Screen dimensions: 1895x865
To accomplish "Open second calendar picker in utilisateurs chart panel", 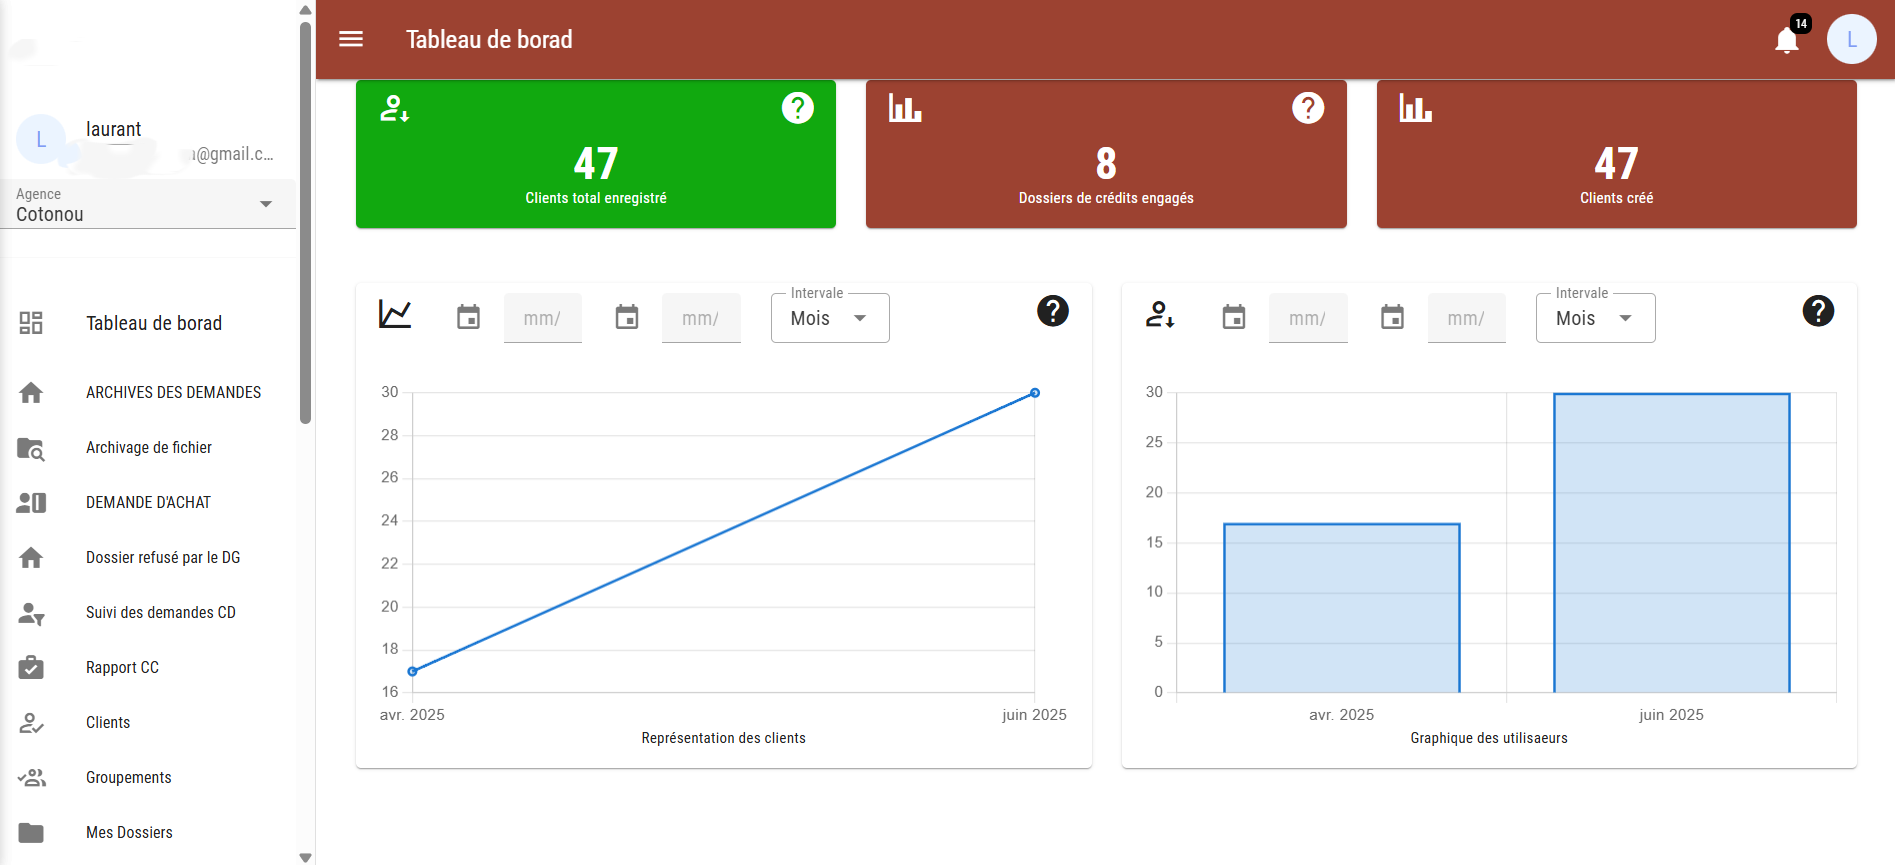I will click(x=1392, y=317).
